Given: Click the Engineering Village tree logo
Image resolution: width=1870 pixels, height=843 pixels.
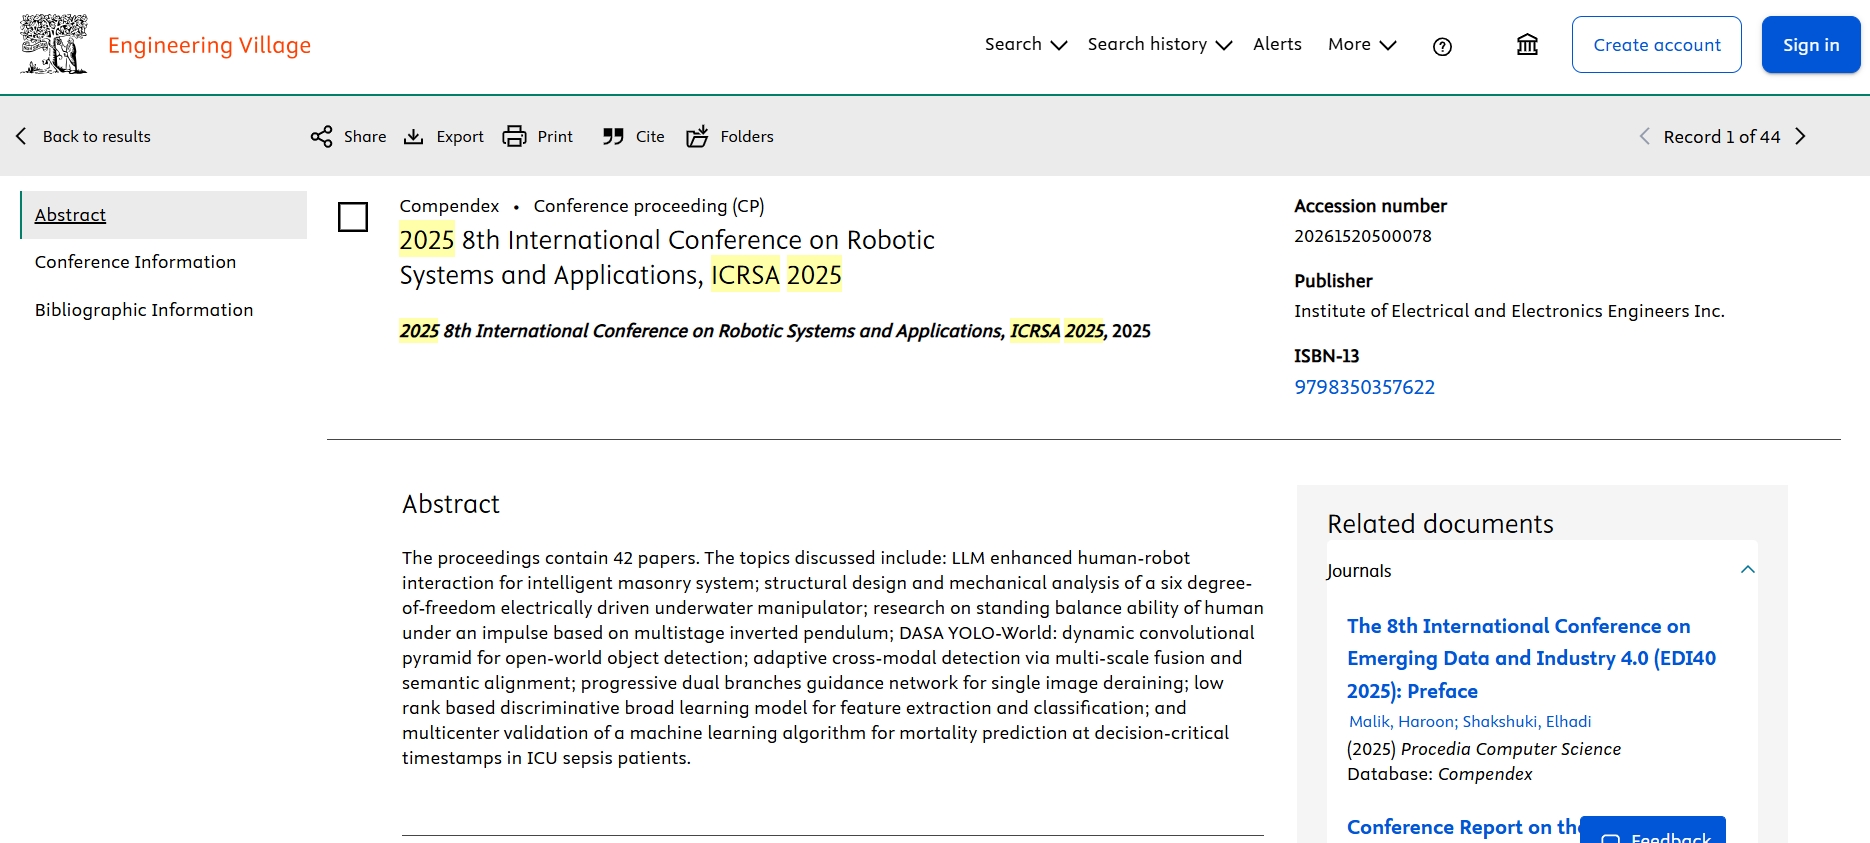Looking at the screenshot, I should pos(54,45).
